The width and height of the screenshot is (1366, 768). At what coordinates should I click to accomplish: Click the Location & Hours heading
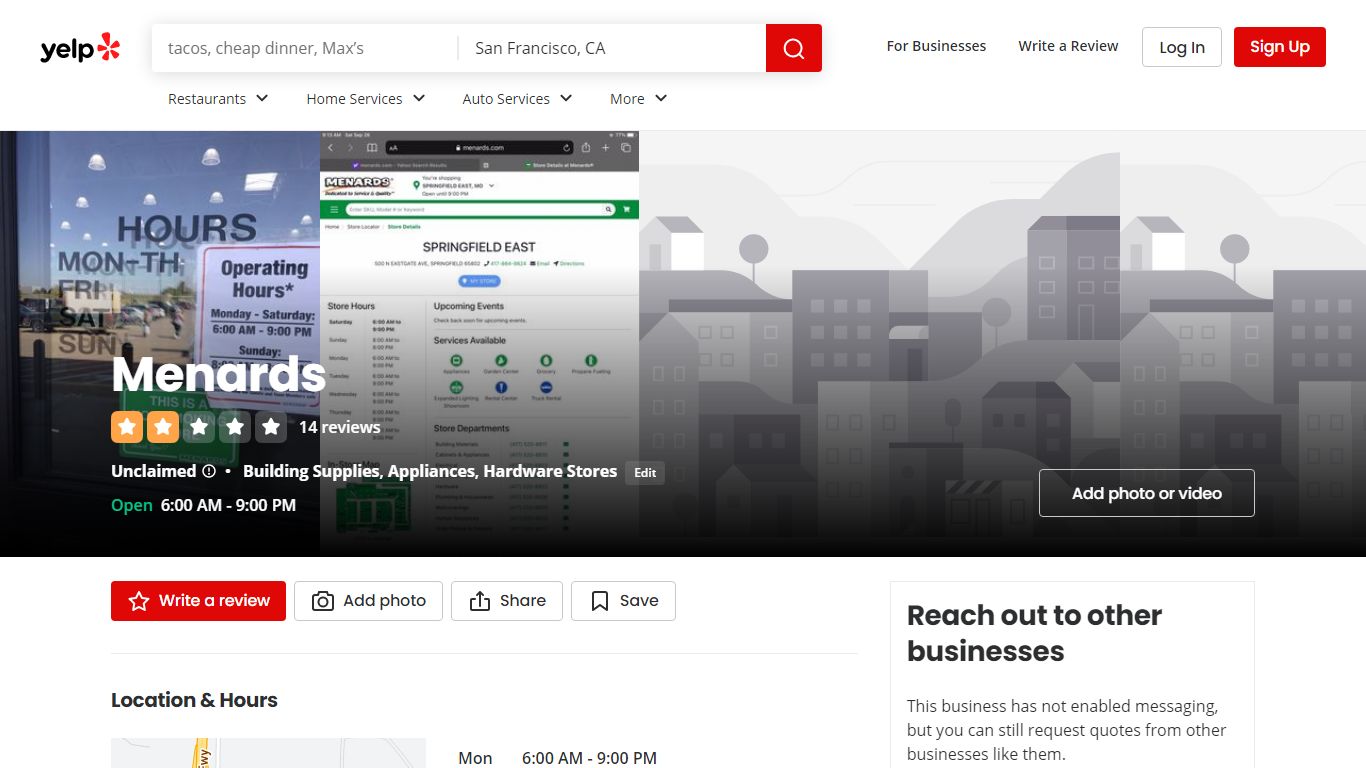[x=194, y=700]
